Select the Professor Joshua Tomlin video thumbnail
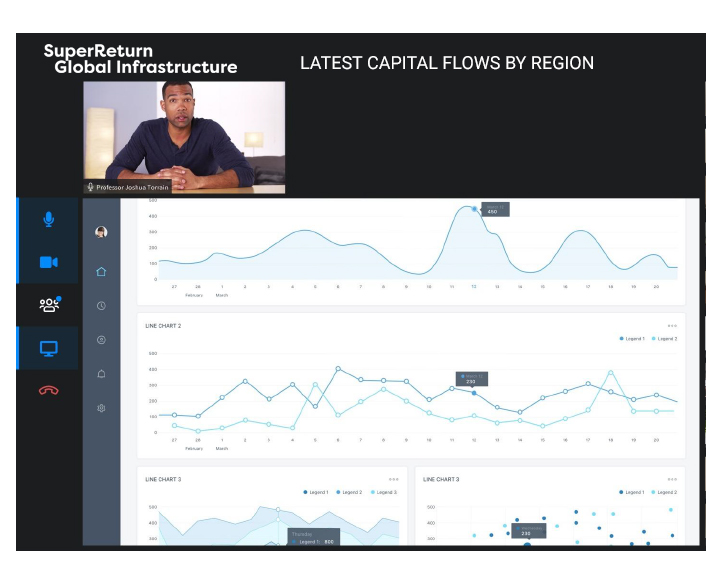706x577 pixels. pos(184,137)
